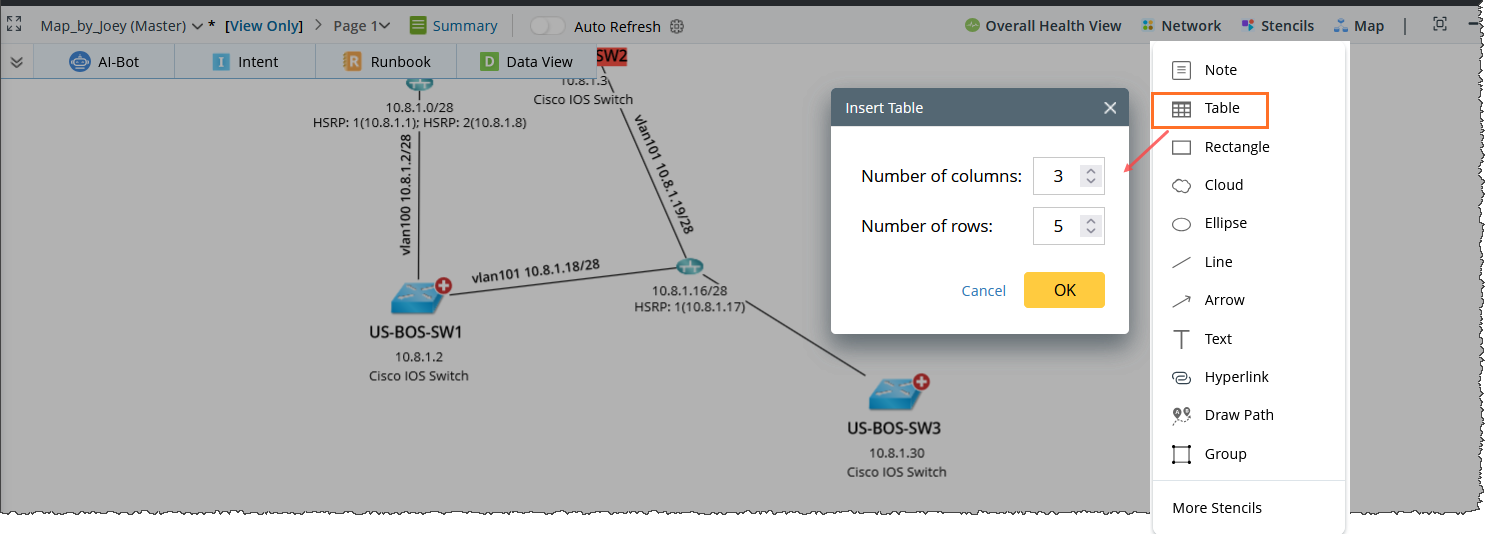Click the Overall Health View icon
The height and width of the screenshot is (534, 1486).
click(x=972, y=26)
